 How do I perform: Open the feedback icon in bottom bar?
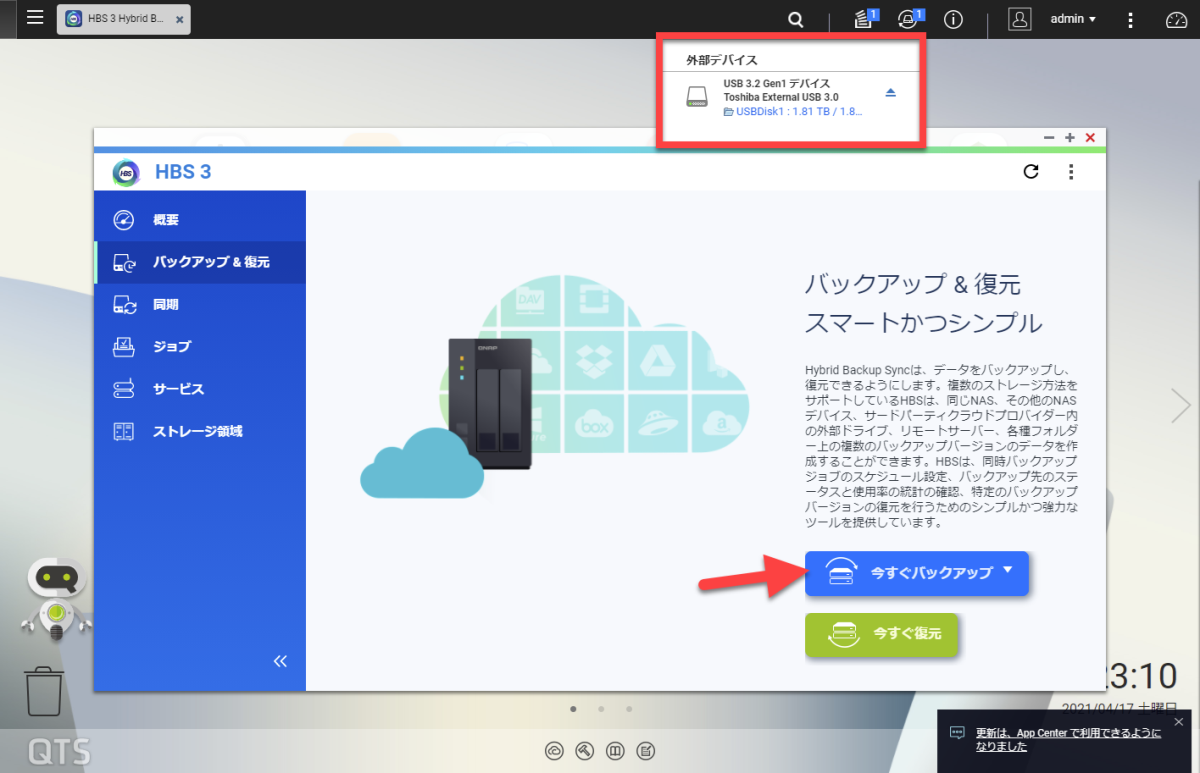tap(647, 751)
